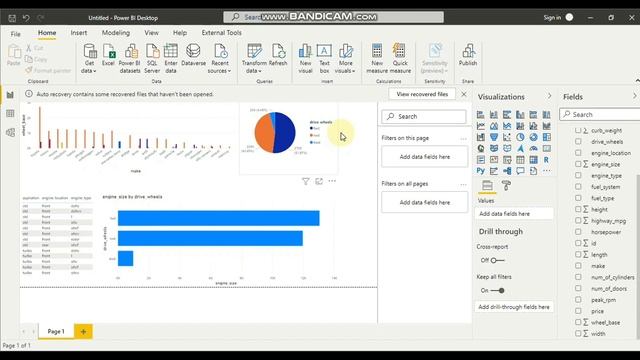Insert a Matrix visualization
This screenshot has width=640, height=360.
pyautogui.click(x=533, y=160)
